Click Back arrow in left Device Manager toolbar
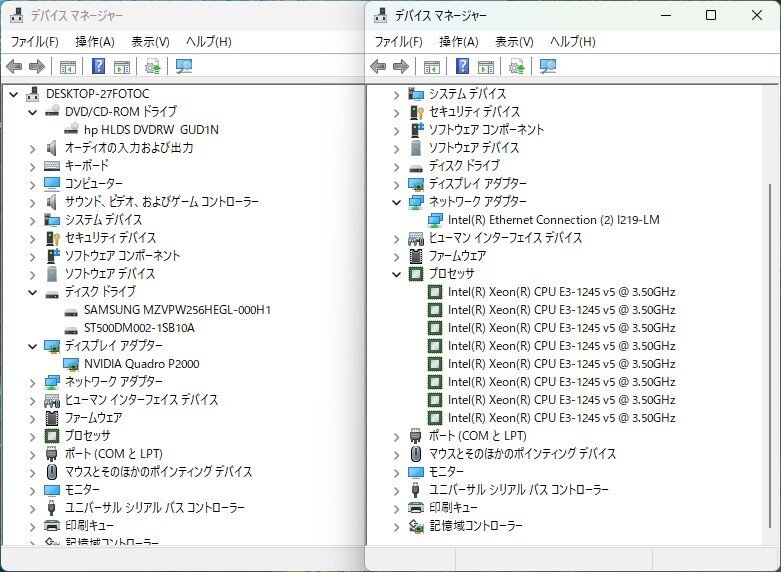781x572 pixels. (x=14, y=66)
